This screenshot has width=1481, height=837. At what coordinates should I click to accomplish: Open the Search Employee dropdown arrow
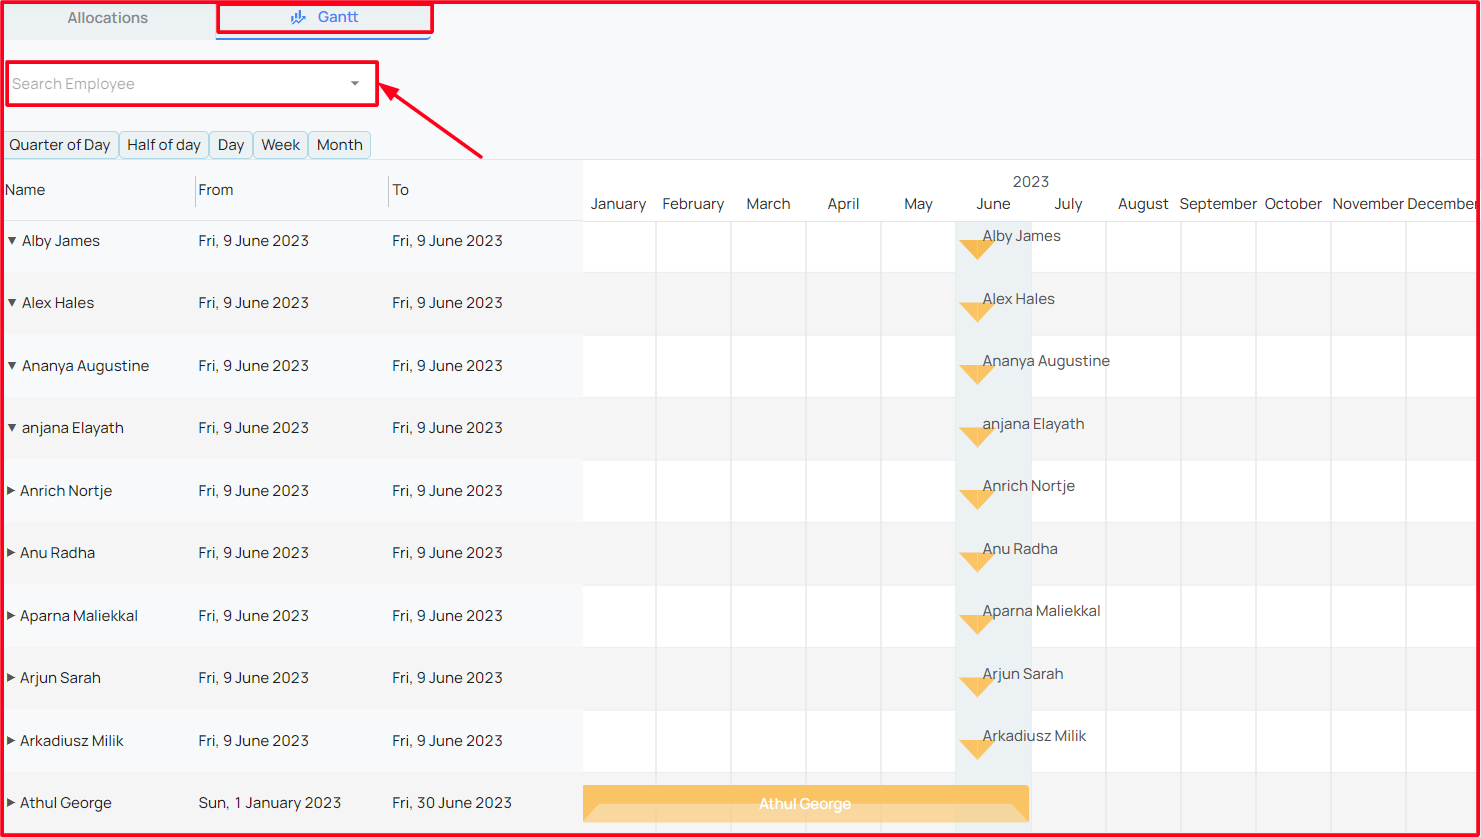pyautogui.click(x=355, y=84)
